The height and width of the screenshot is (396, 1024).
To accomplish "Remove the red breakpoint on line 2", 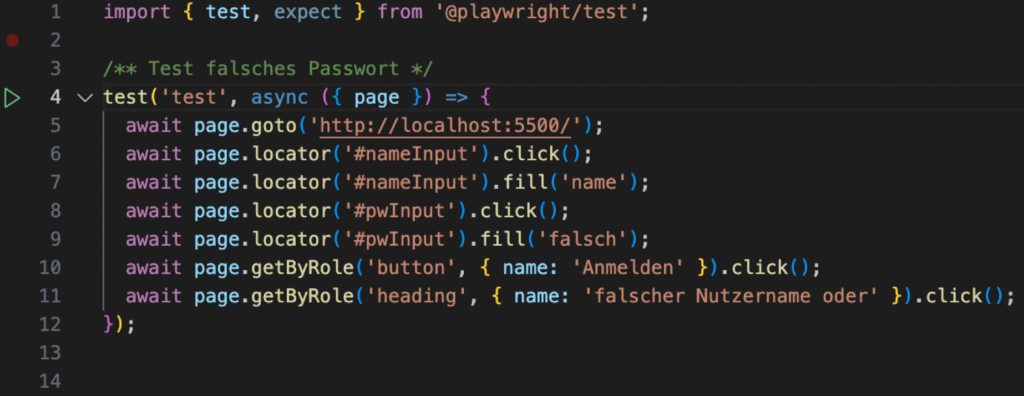I will (12, 41).
